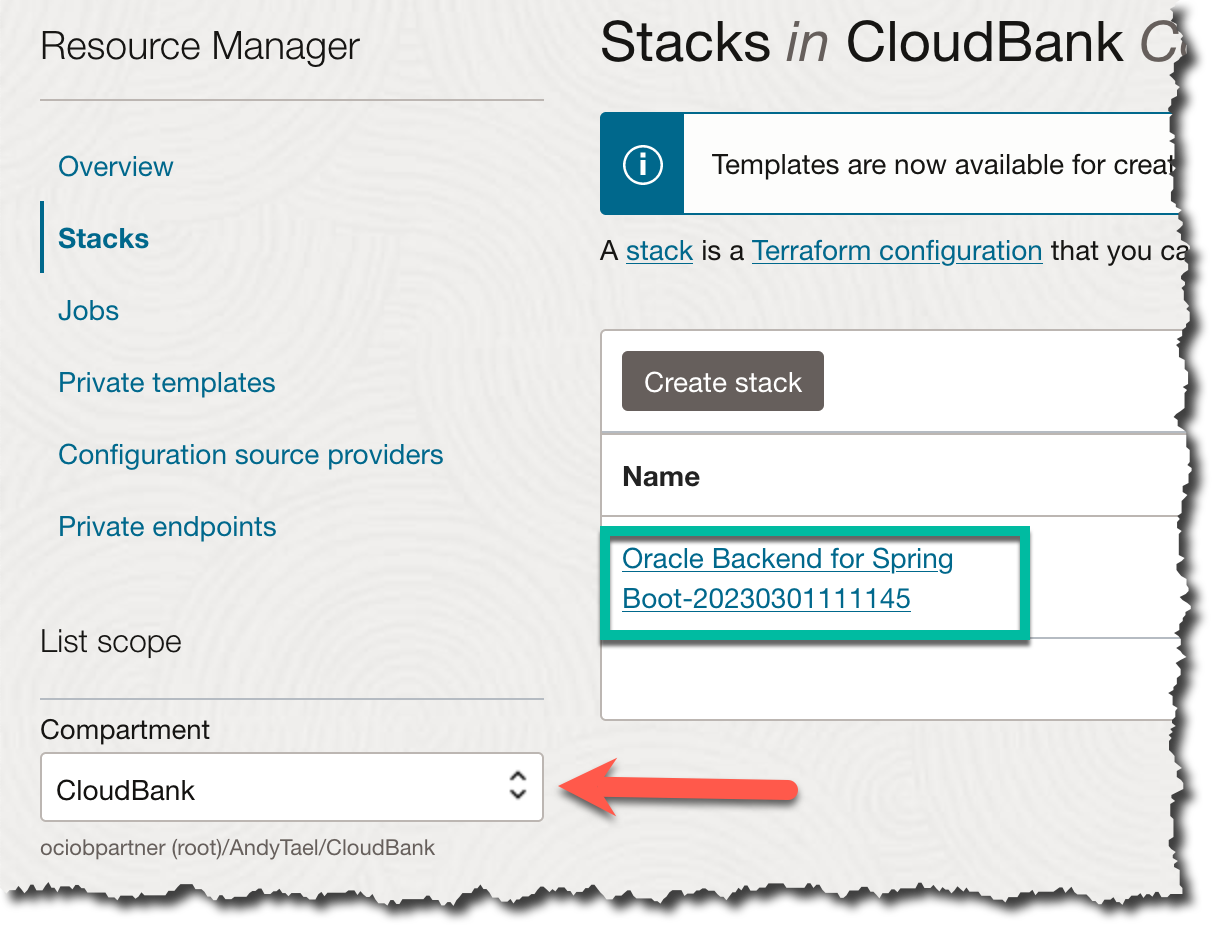1212x926 pixels.
Task: Select the Compartment selector chevron icon
Action: [518, 787]
